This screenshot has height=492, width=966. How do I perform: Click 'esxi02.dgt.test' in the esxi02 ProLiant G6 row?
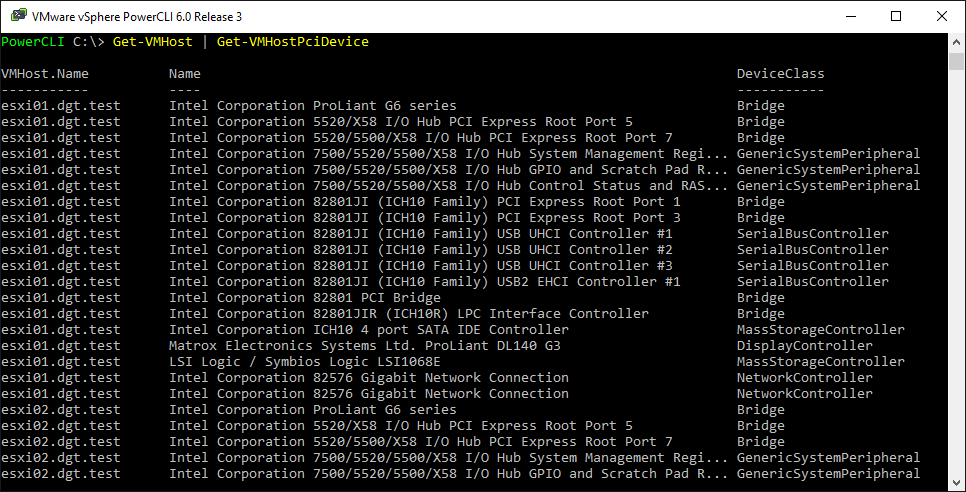coord(61,410)
